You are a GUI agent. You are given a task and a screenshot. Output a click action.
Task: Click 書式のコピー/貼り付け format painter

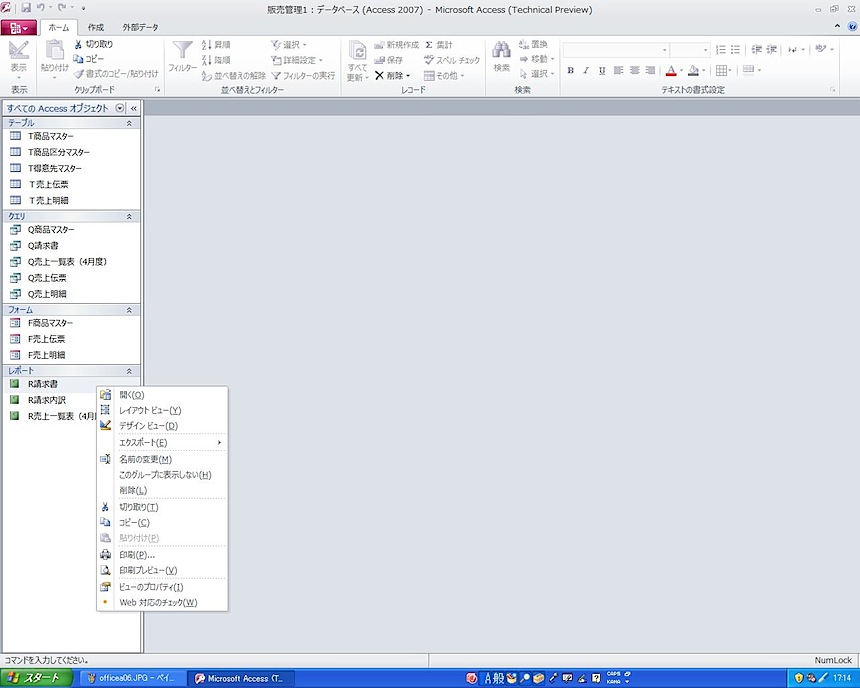116,74
